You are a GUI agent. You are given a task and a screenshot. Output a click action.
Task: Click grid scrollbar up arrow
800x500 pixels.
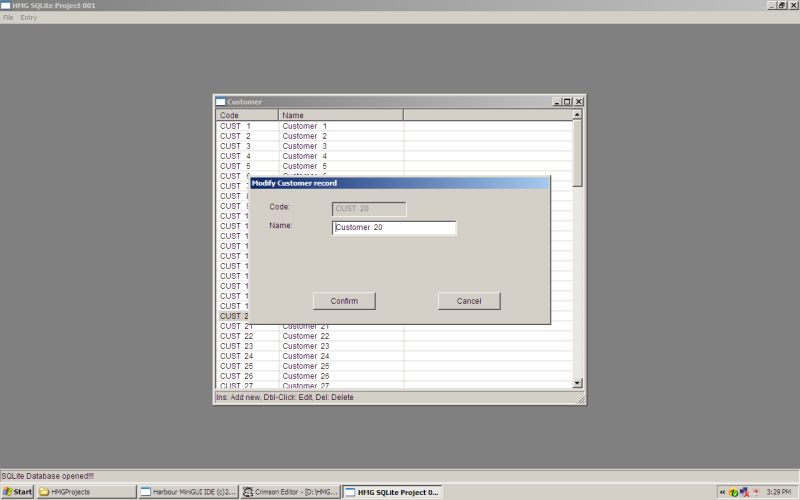tap(577, 115)
